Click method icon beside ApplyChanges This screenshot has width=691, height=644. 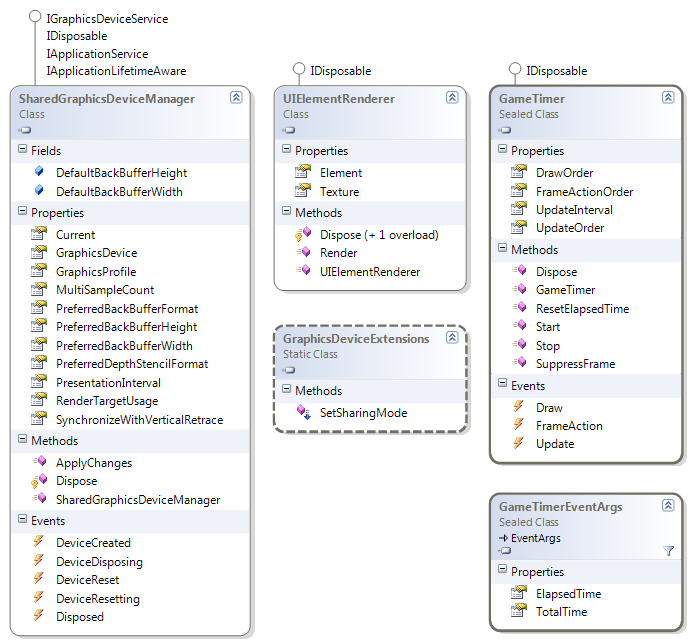pos(39,462)
